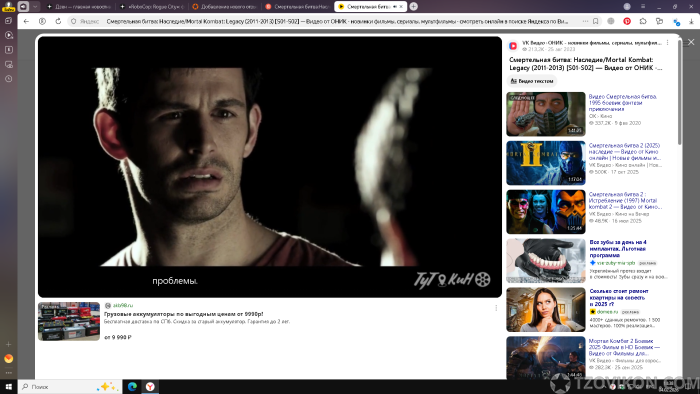Open the three-dots menu in the address bar
Viewport: 700px width, 394px height.
click(x=585, y=21)
